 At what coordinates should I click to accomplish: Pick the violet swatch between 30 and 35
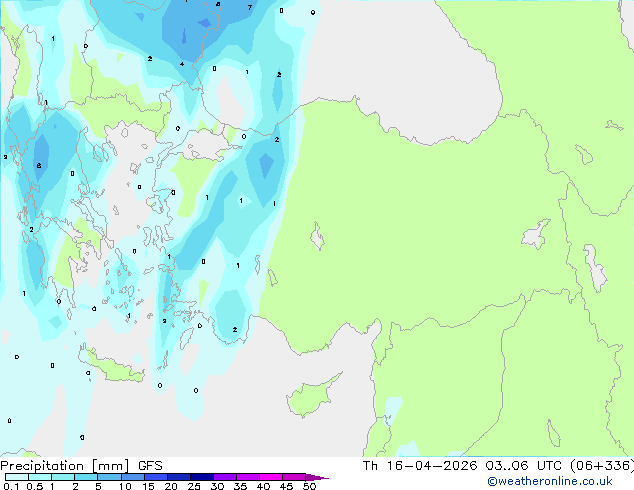[x=224, y=477]
